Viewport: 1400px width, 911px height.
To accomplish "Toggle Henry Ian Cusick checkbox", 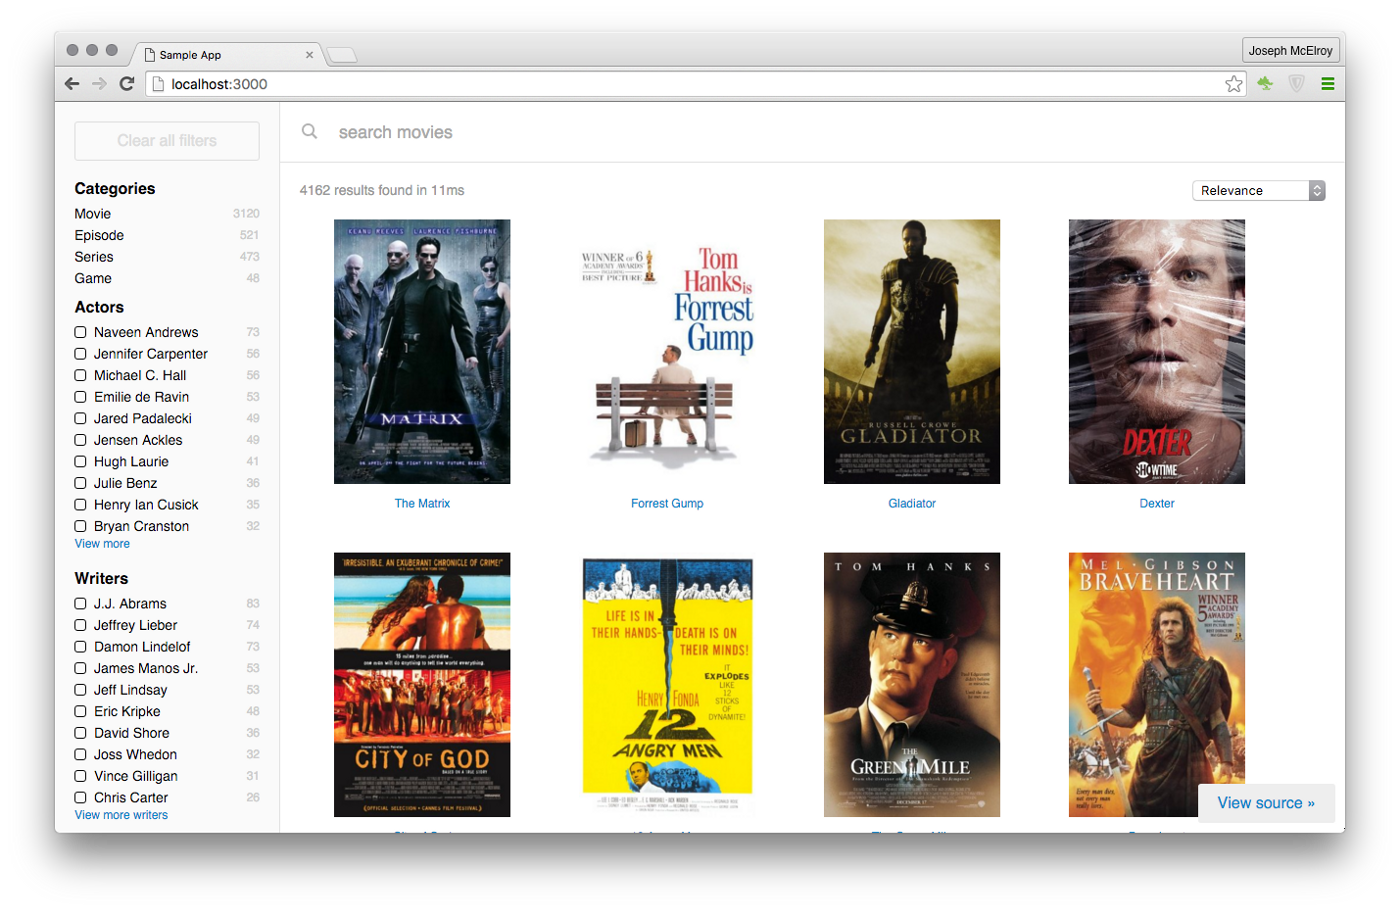I will pos(81,505).
